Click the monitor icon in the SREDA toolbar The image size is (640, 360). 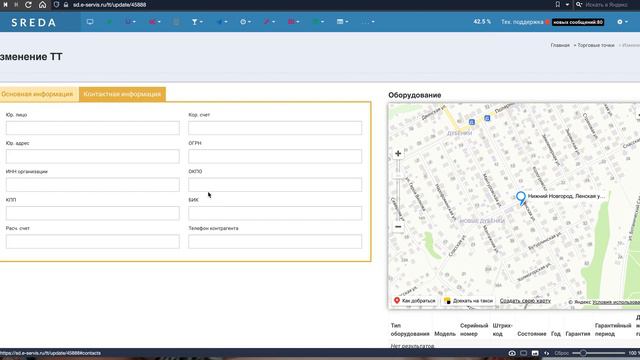(90, 22)
